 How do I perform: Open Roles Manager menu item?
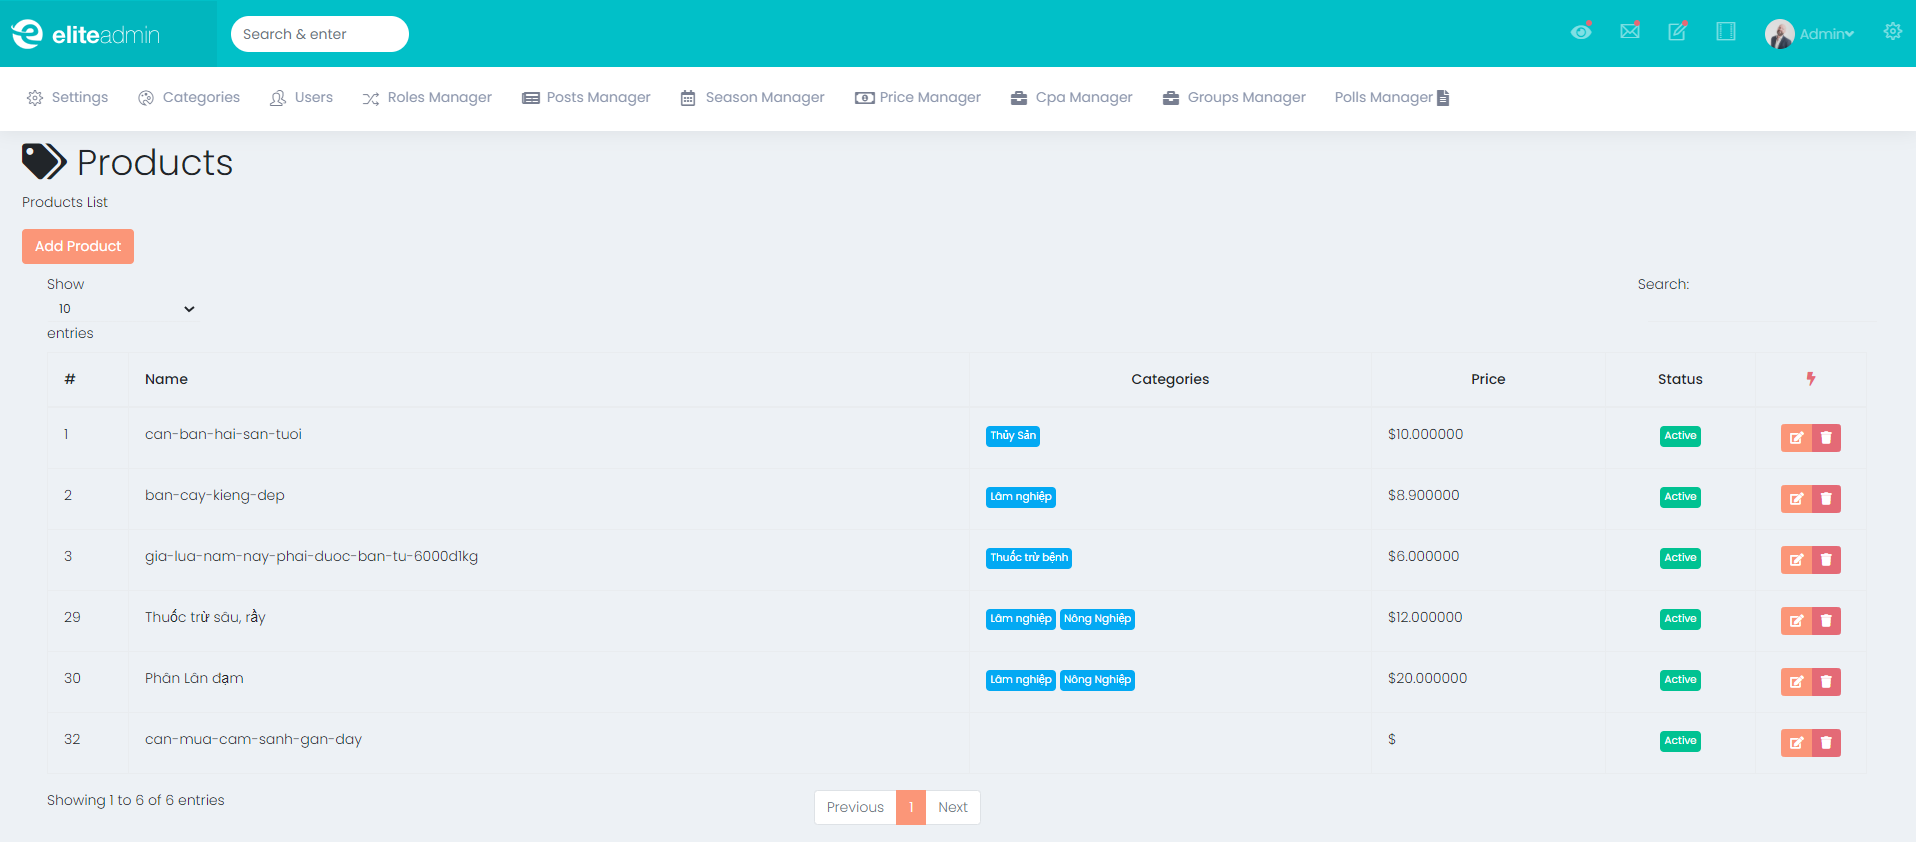coord(427,97)
